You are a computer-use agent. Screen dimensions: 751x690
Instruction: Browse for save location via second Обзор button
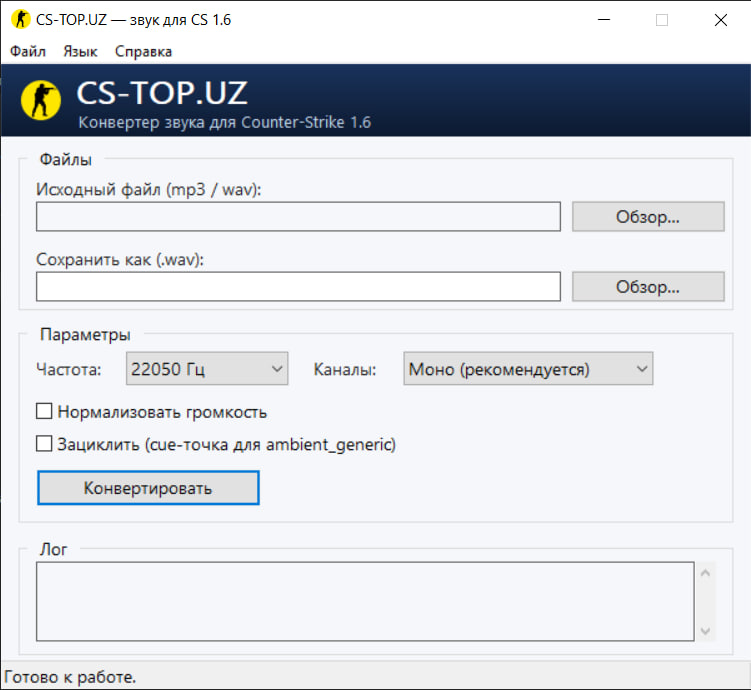tap(648, 286)
